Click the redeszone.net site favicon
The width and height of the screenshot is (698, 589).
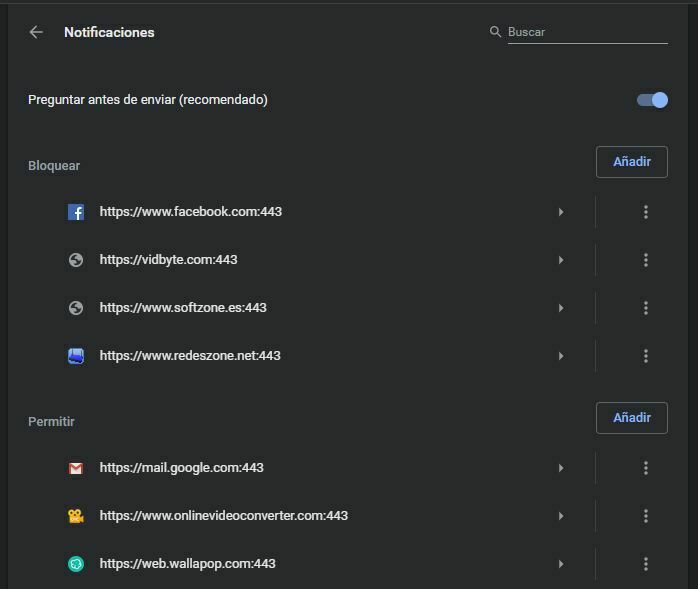(76, 356)
